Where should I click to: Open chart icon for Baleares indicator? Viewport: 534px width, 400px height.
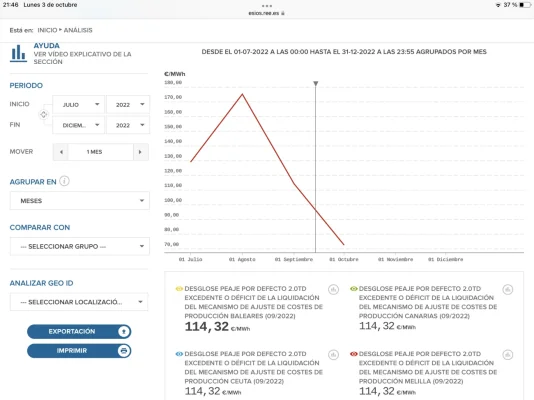coord(333,290)
